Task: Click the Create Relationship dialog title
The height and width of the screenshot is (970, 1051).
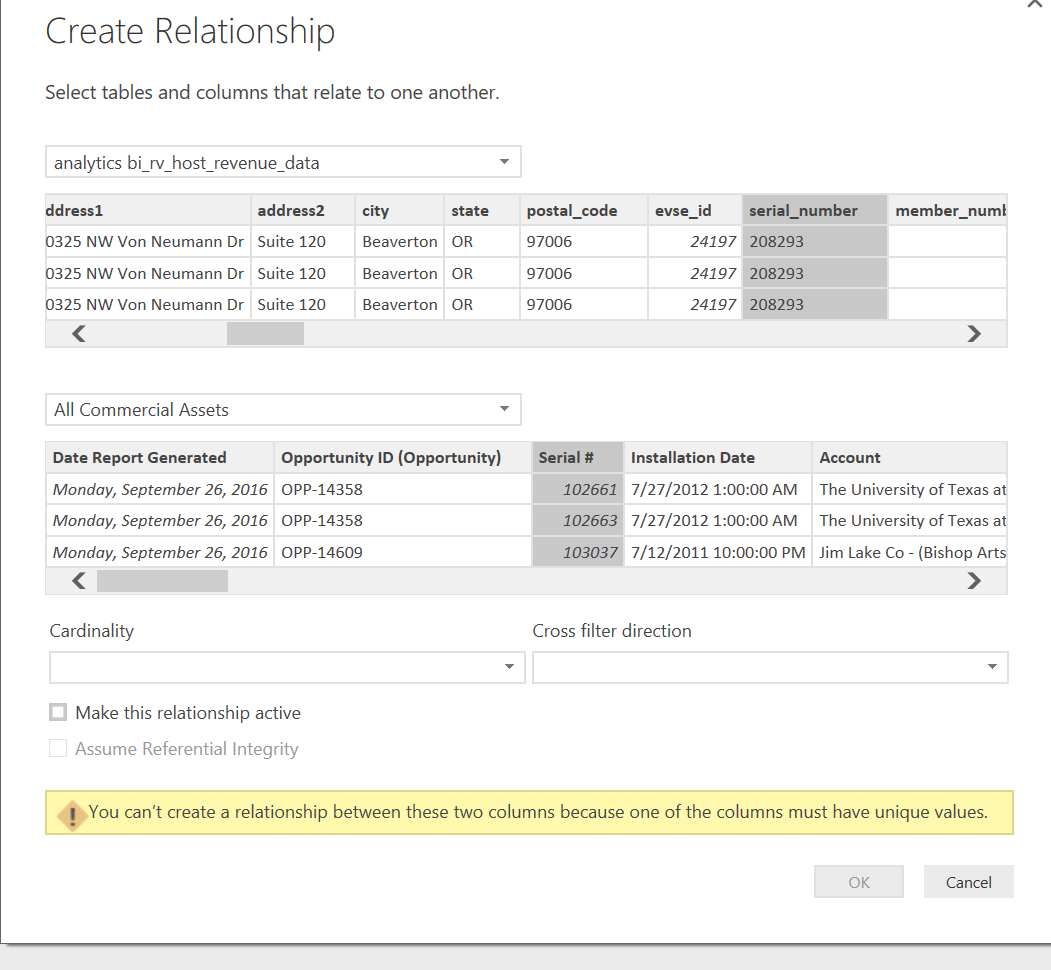Action: click(x=190, y=32)
